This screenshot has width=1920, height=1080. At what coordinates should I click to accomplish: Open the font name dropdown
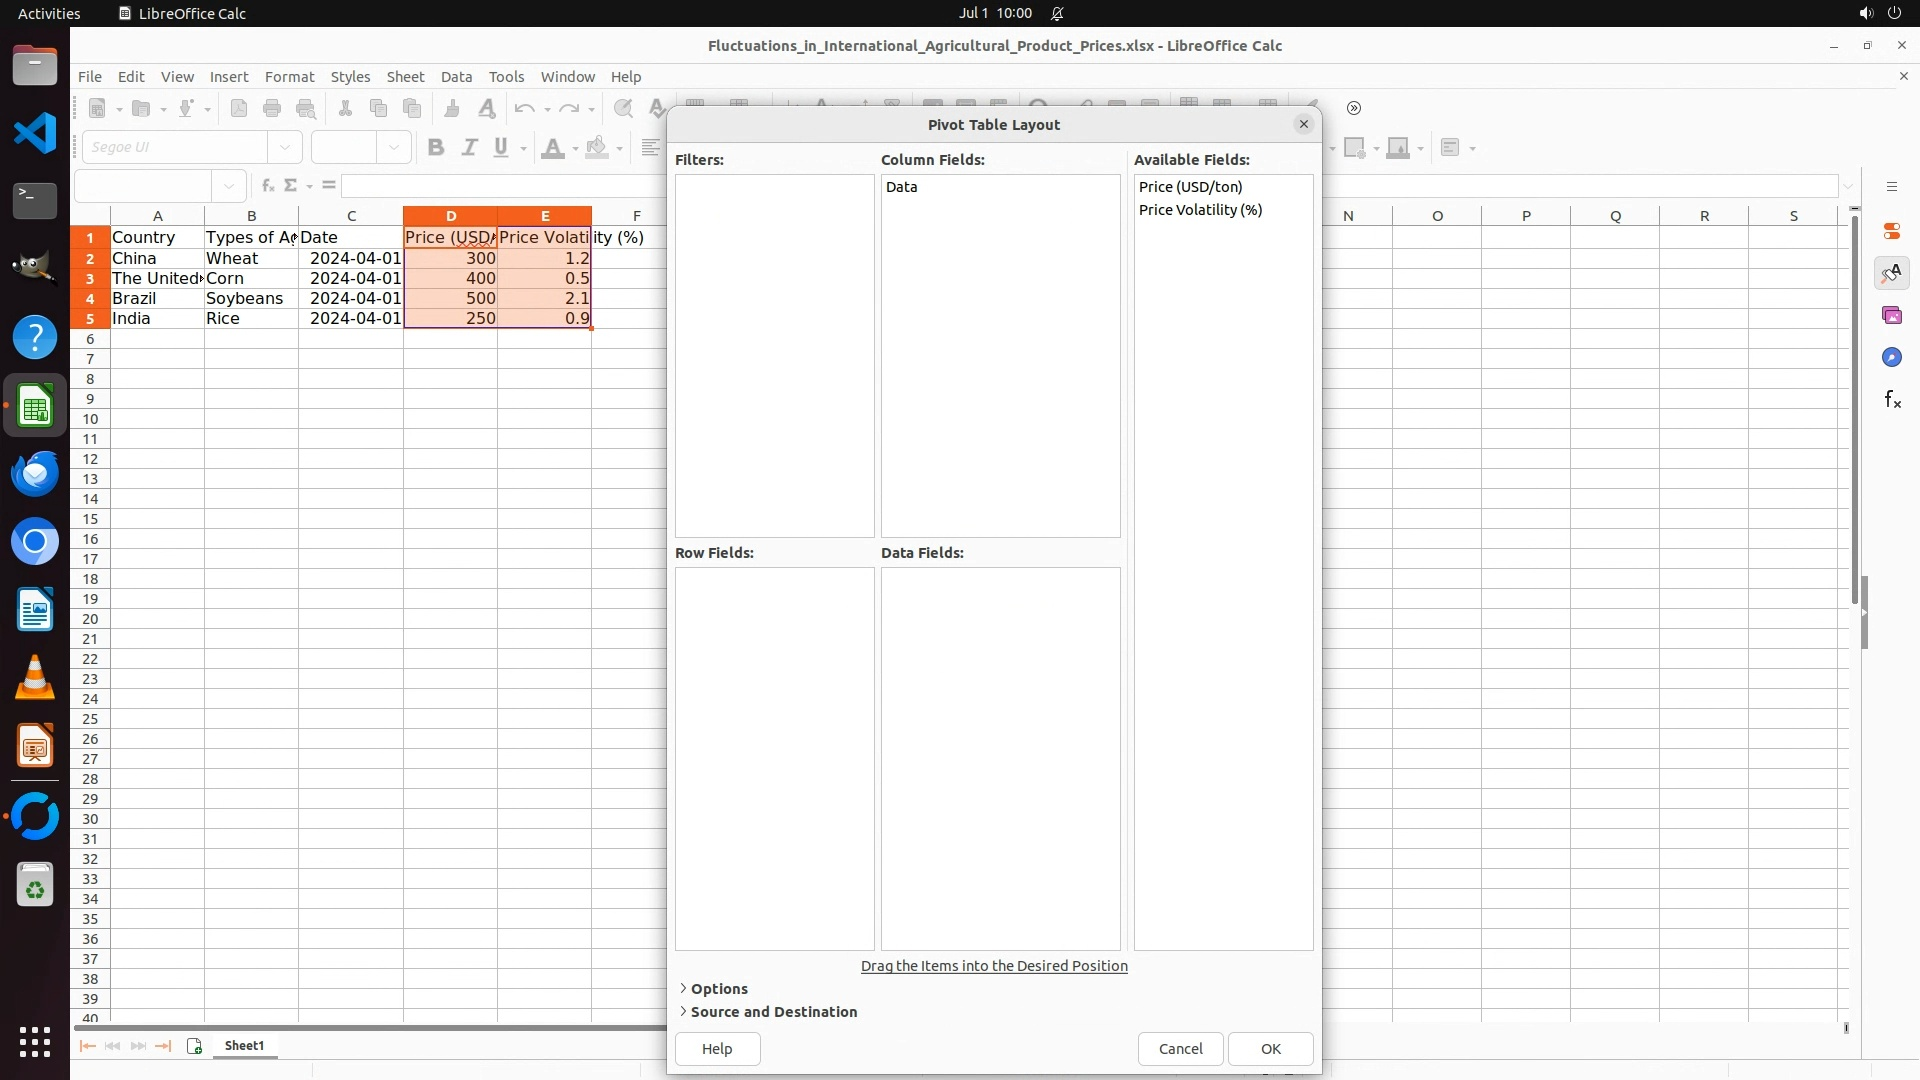285,148
